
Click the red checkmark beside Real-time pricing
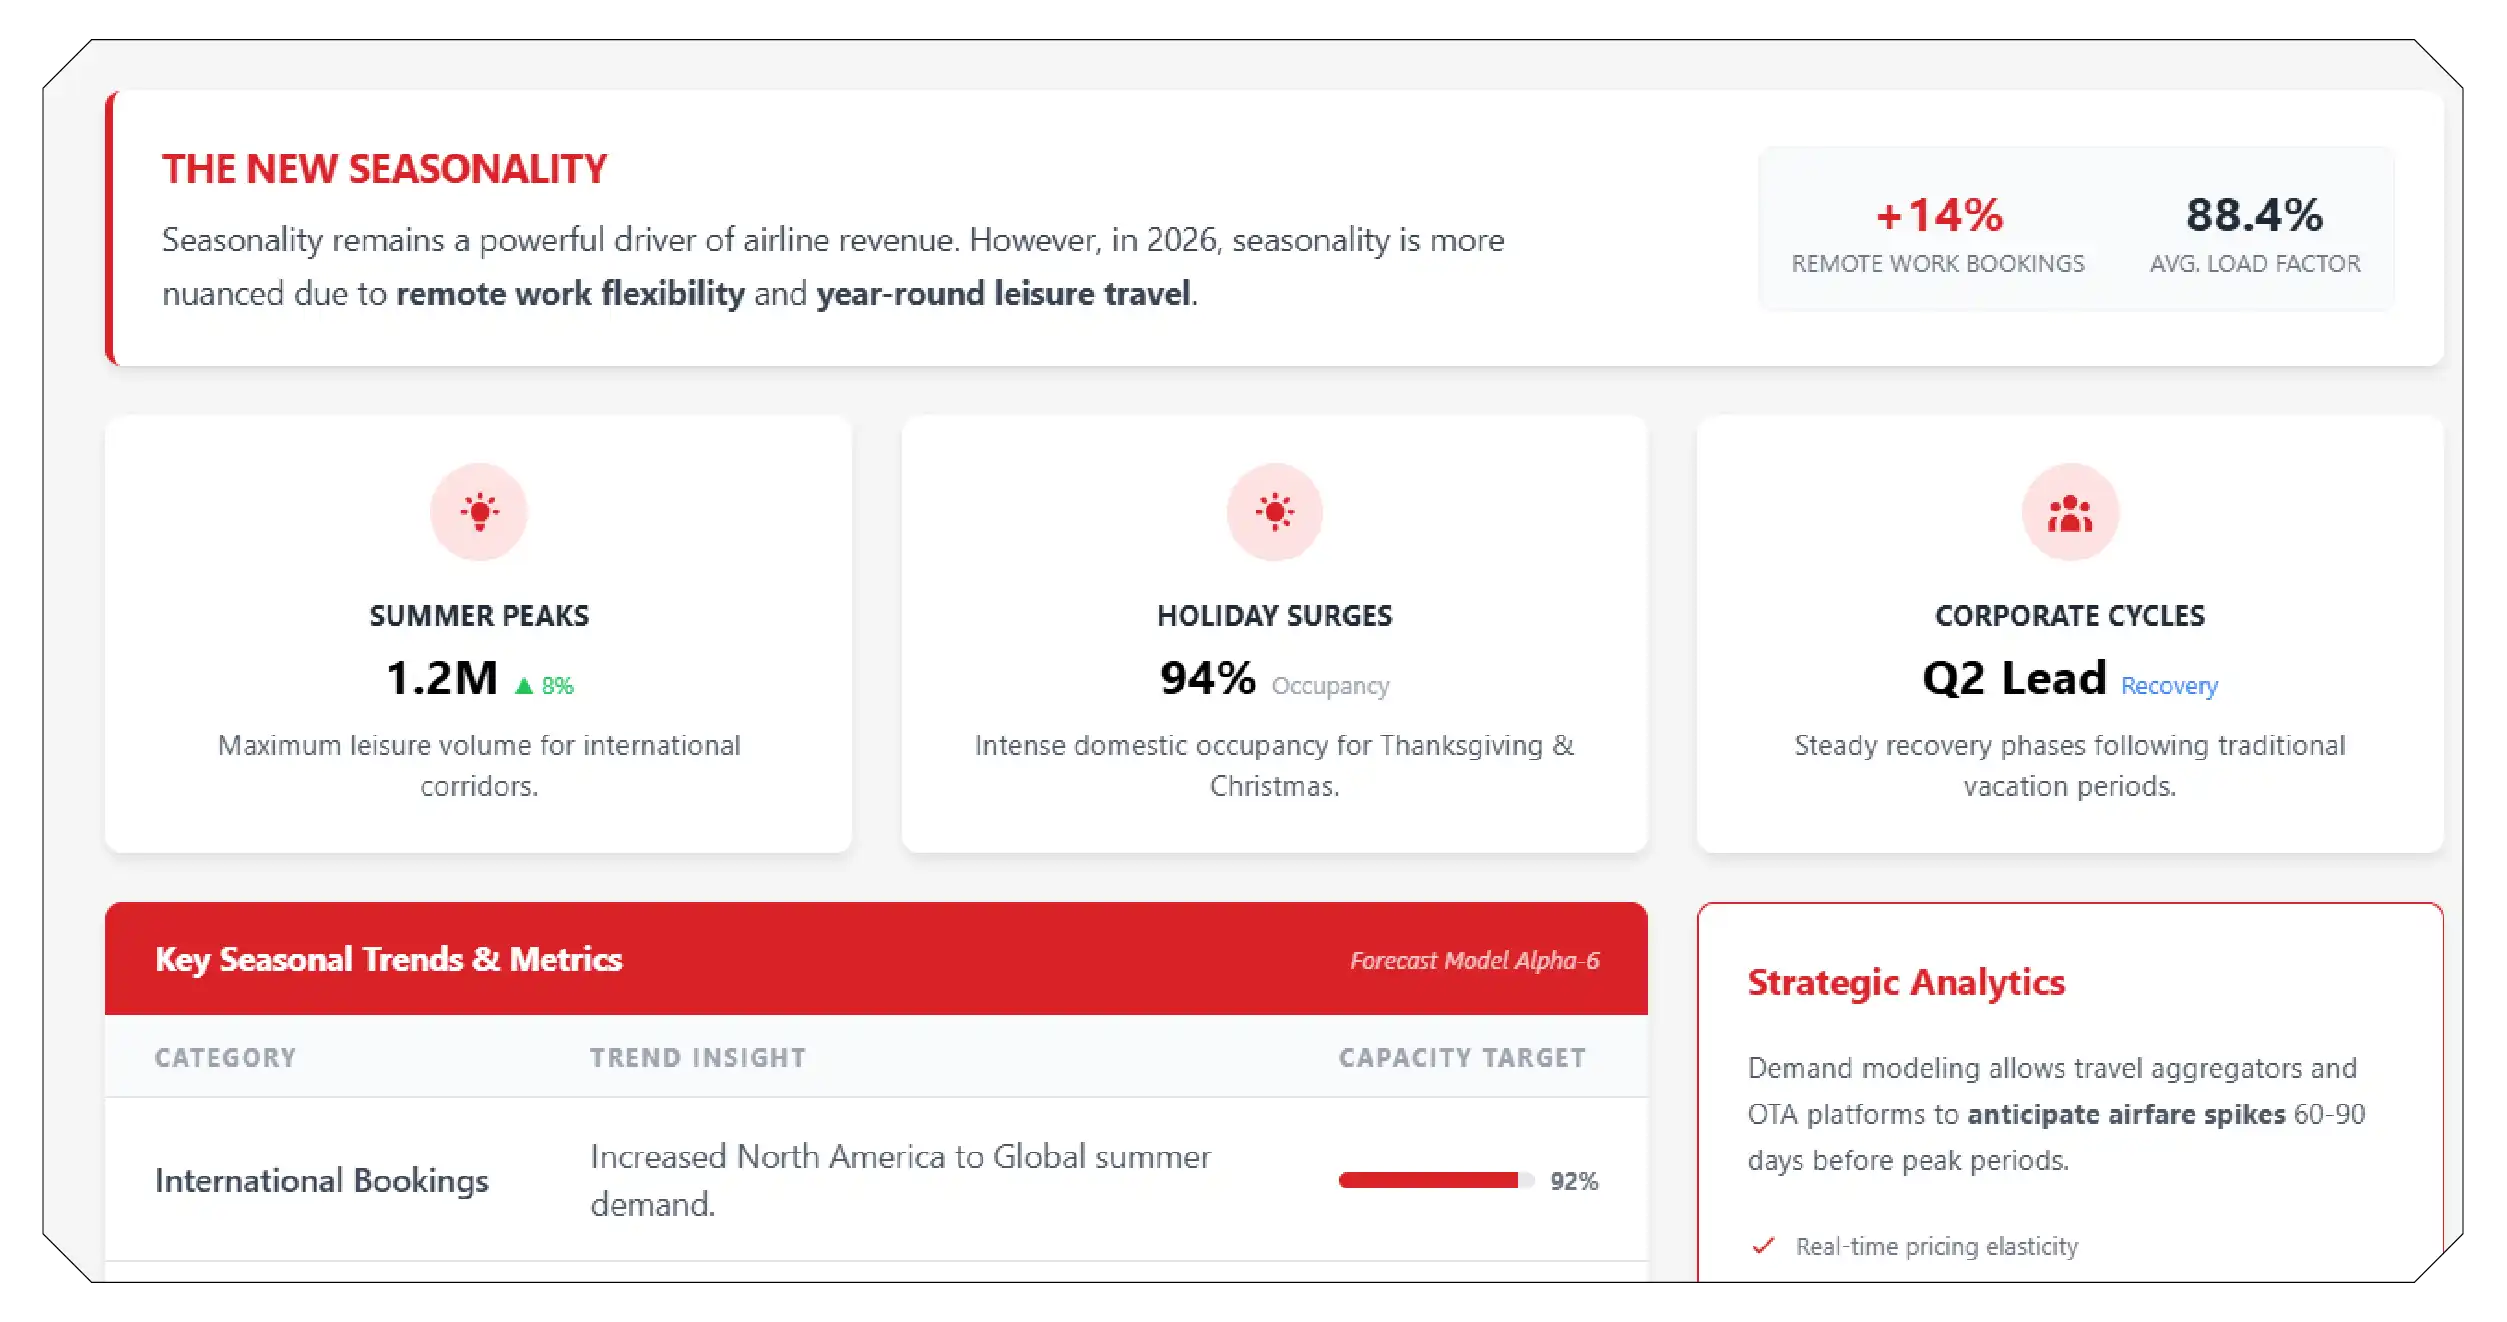pyautogui.click(x=1763, y=1246)
